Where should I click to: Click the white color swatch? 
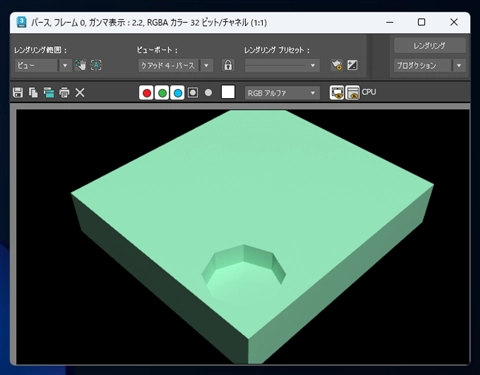pyautogui.click(x=228, y=92)
